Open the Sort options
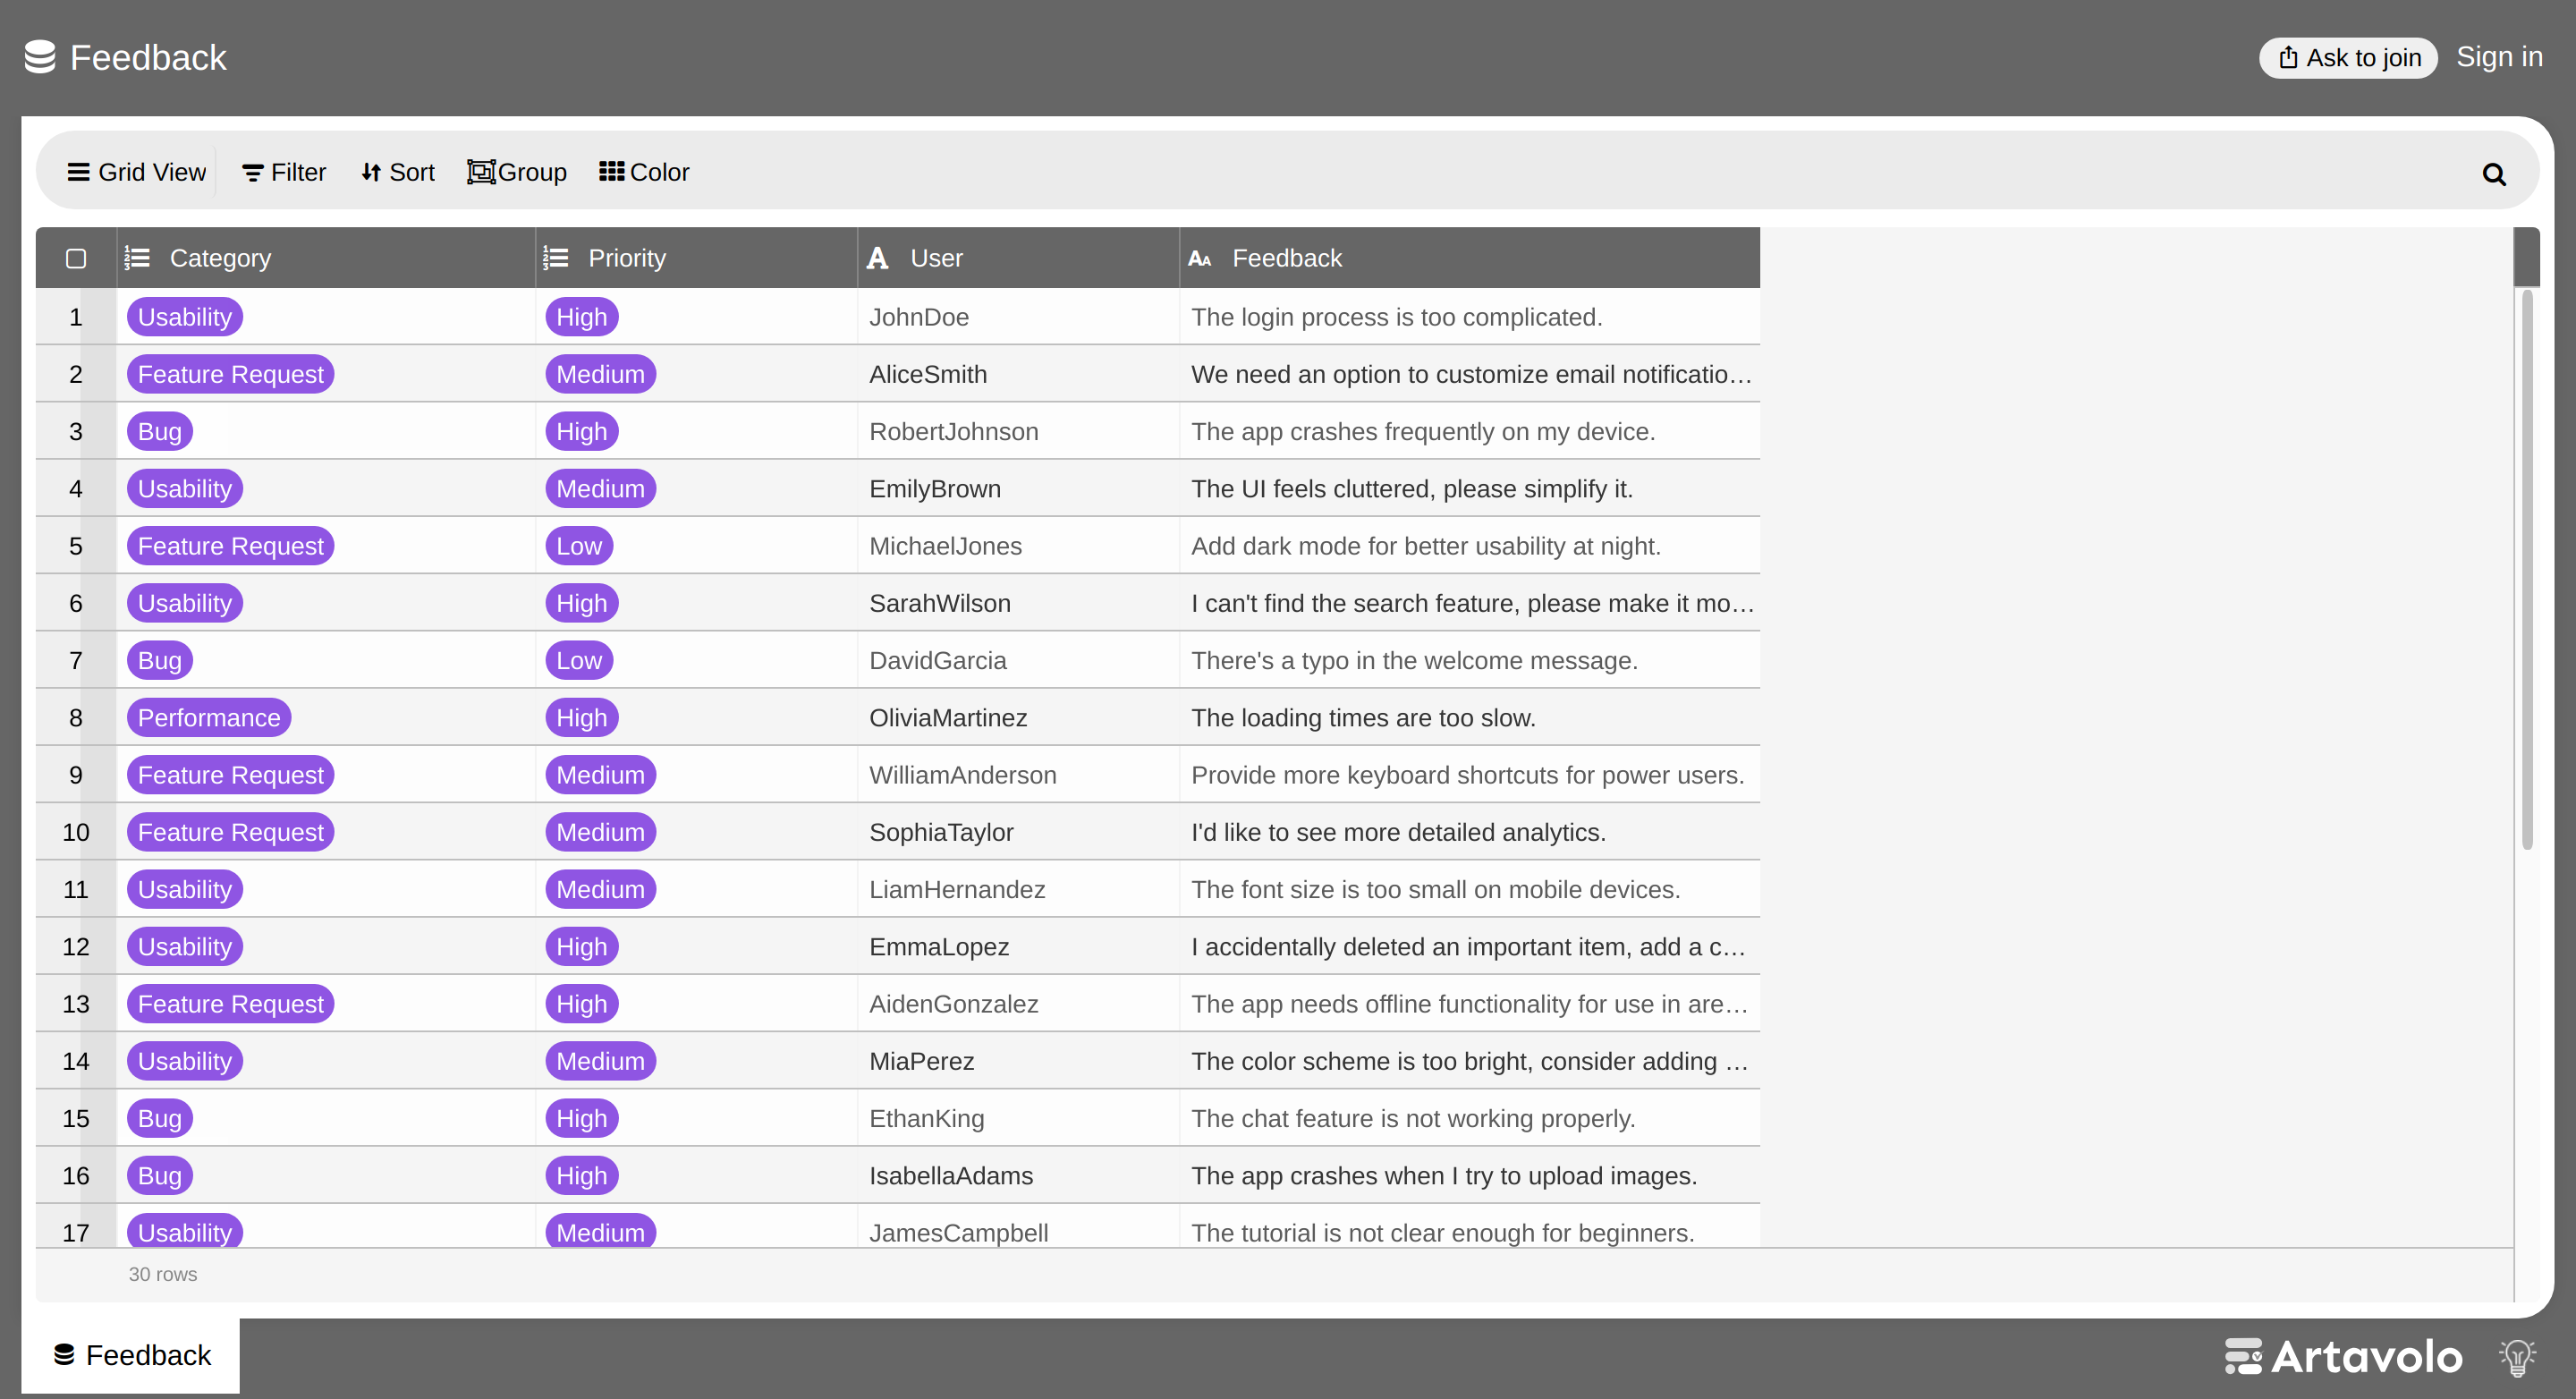The height and width of the screenshot is (1399, 2576). [x=398, y=172]
